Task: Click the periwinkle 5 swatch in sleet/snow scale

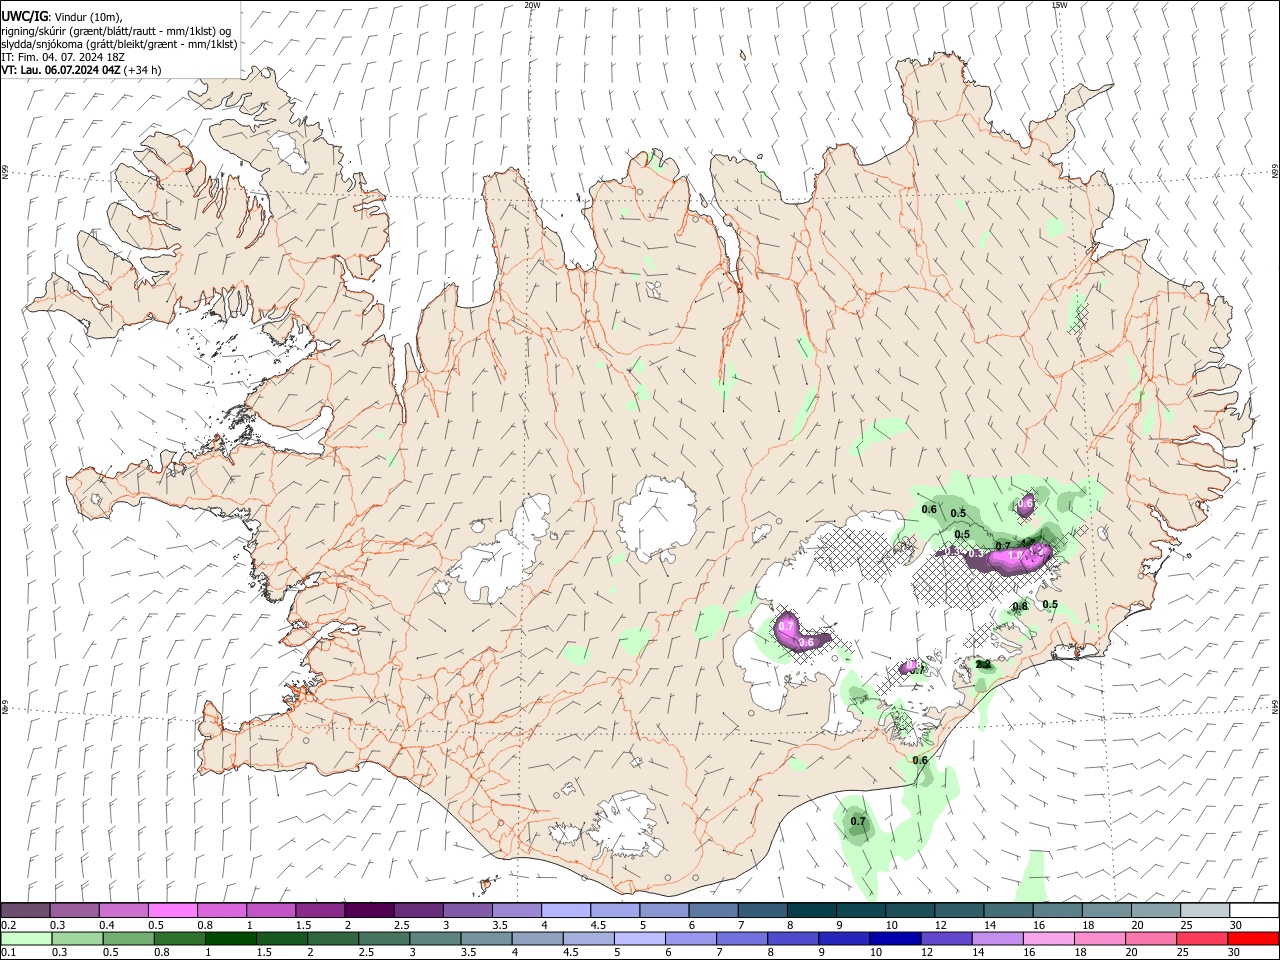Action: 663,910
